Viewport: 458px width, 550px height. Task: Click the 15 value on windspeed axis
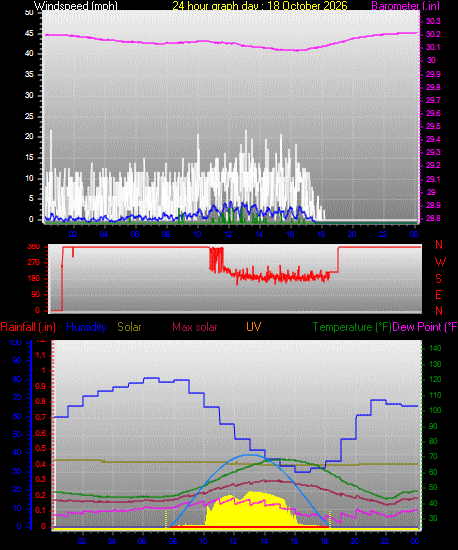pos(29,157)
